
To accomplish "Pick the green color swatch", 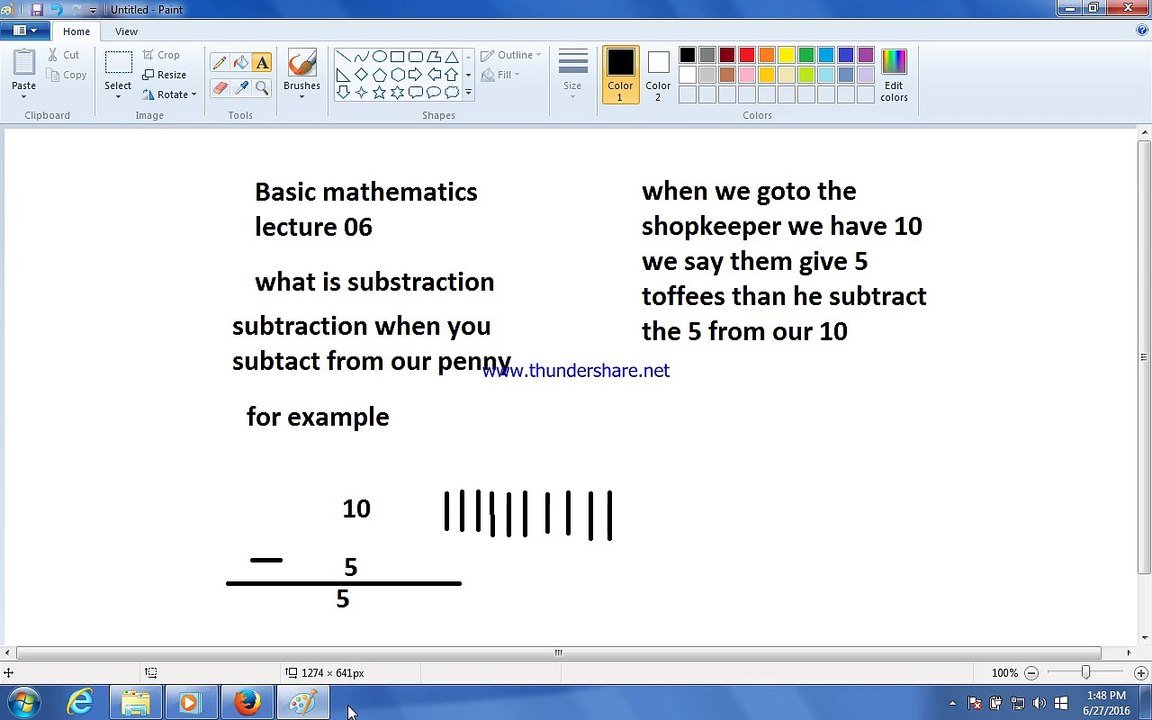I will (807, 55).
